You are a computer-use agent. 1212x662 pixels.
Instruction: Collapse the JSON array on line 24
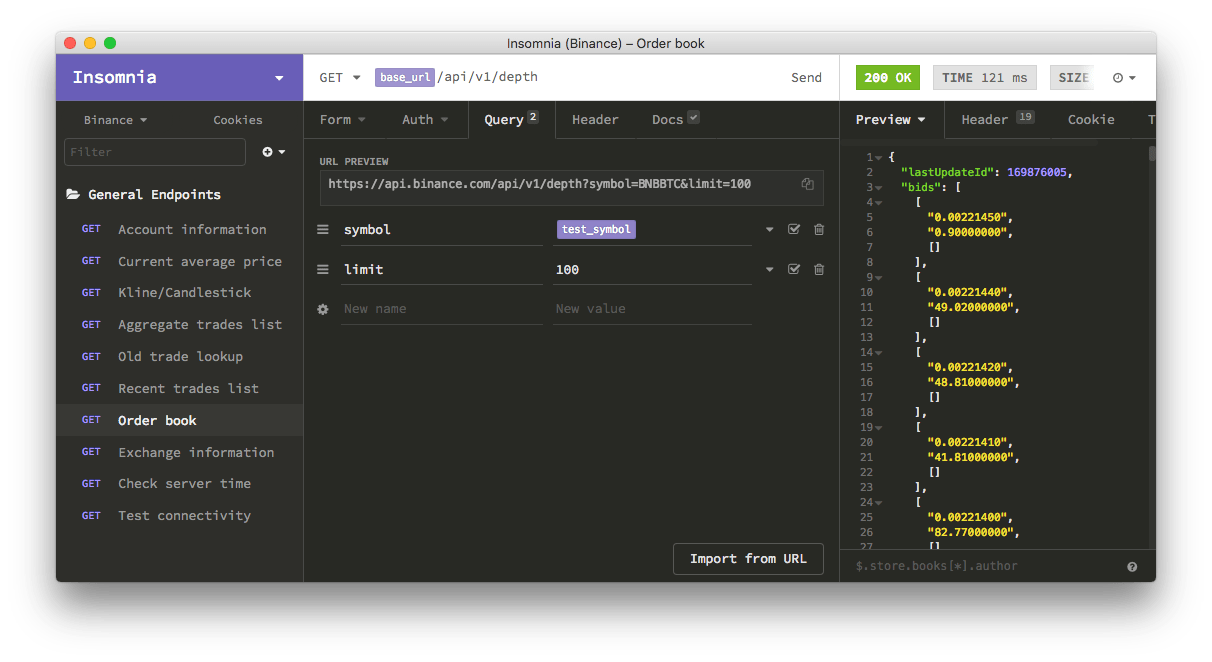(x=879, y=502)
